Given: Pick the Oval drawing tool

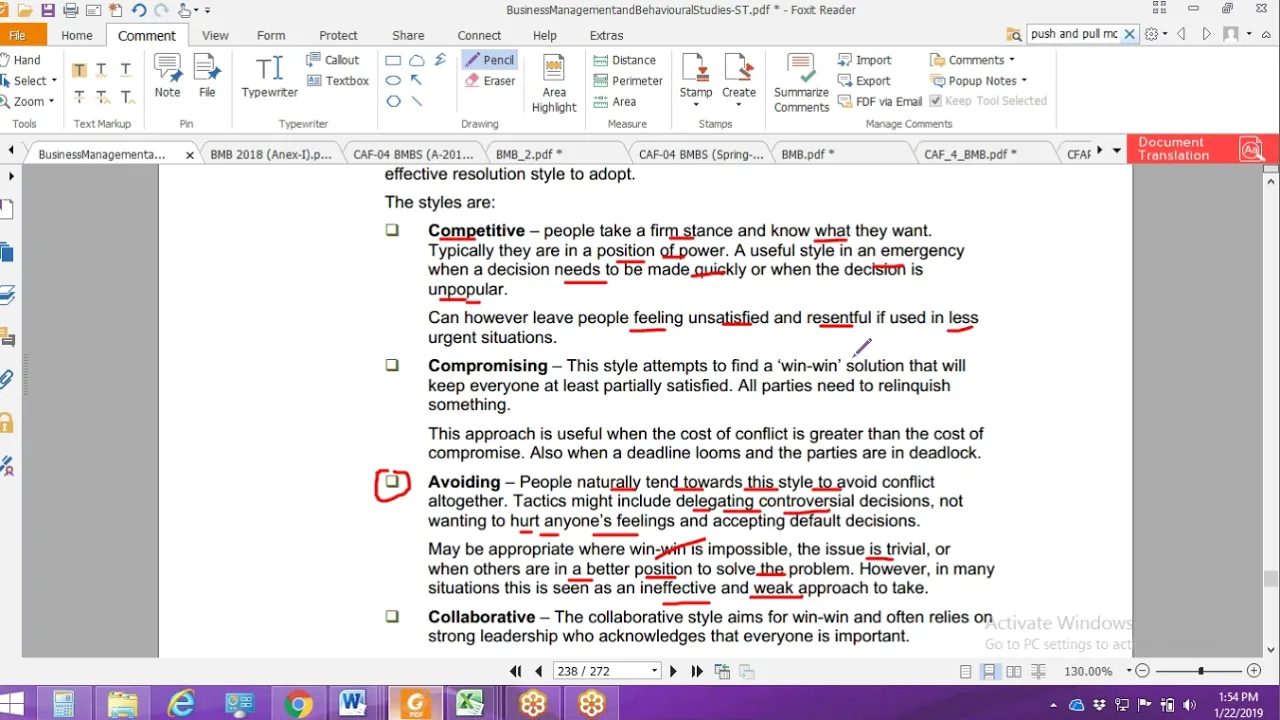Looking at the screenshot, I should click(393, 81).
